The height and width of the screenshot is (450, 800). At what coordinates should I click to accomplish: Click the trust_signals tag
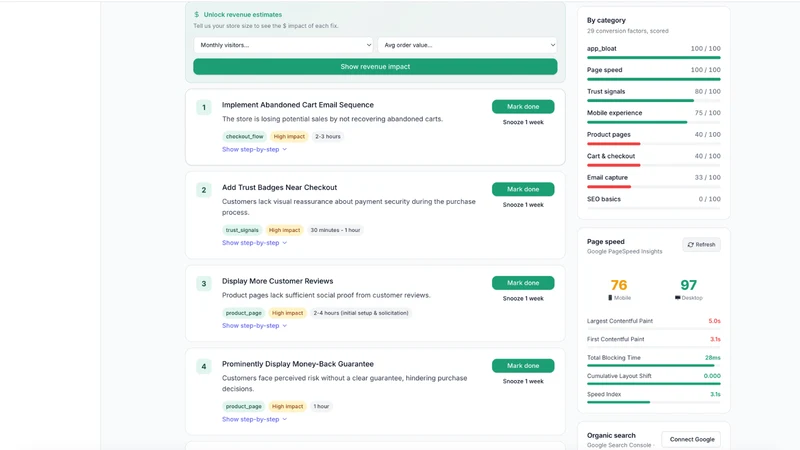(242, 230)
